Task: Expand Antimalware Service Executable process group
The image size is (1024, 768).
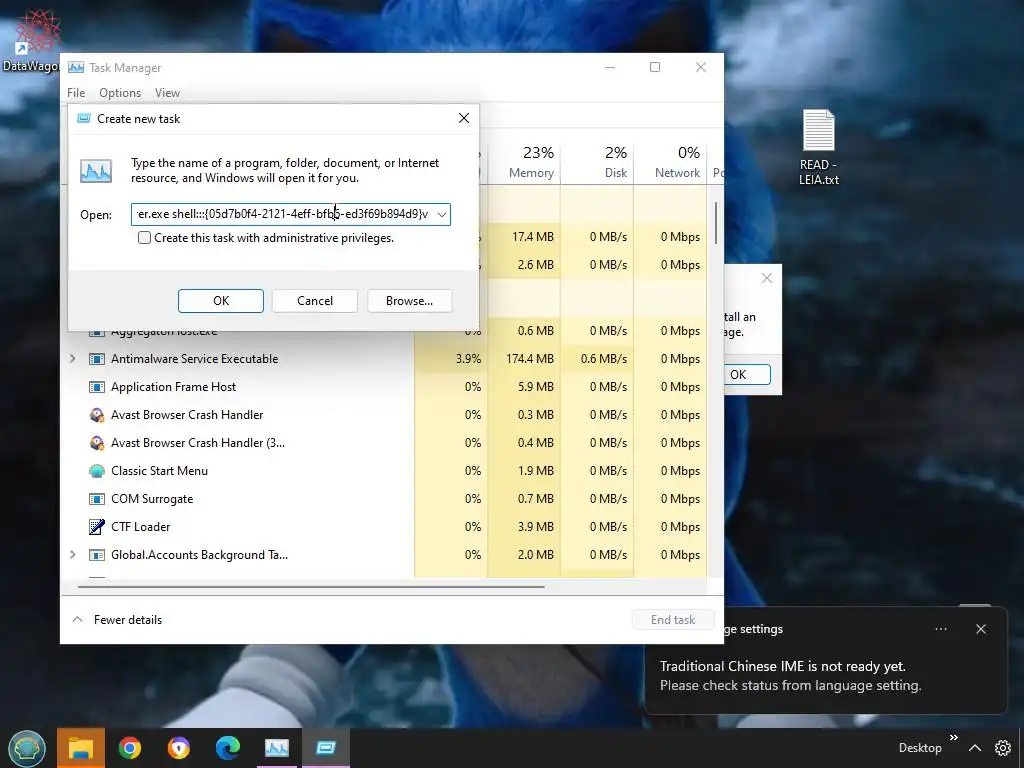Action: pos(72,359)
